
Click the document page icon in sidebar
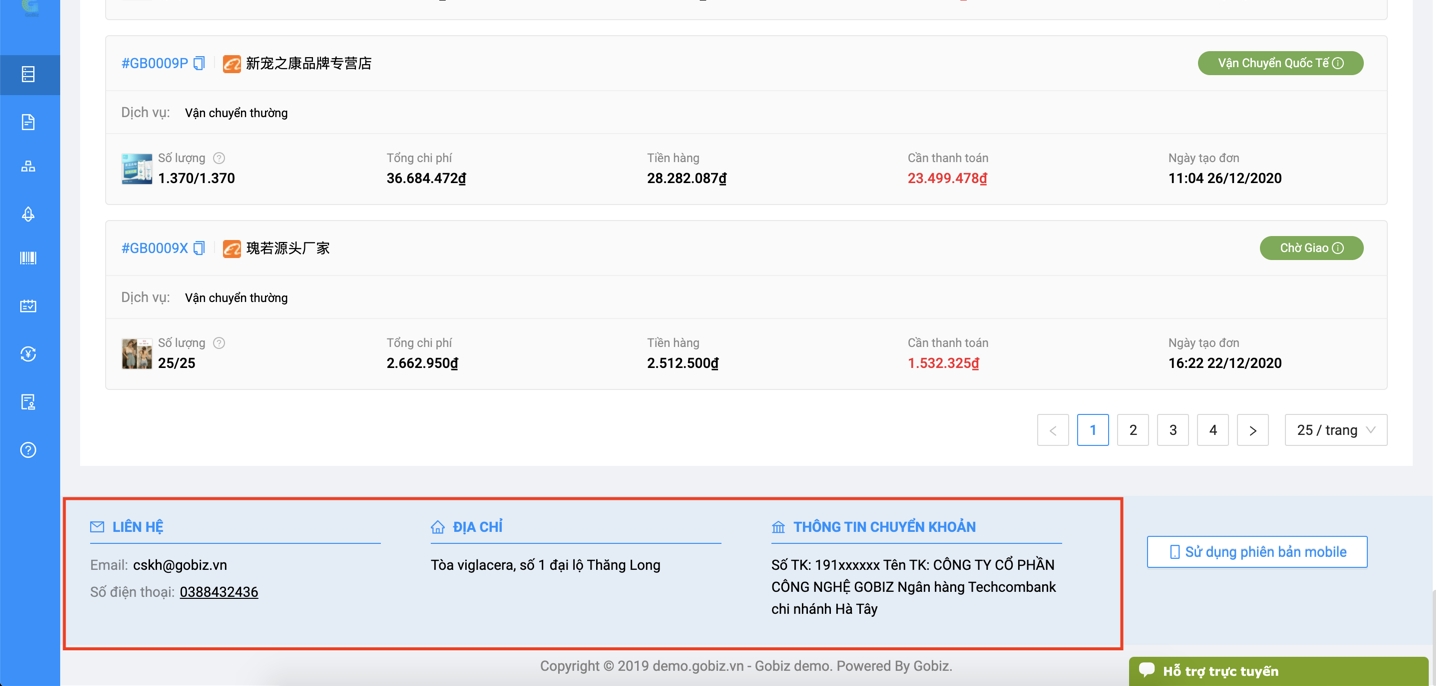pos(28,122)
